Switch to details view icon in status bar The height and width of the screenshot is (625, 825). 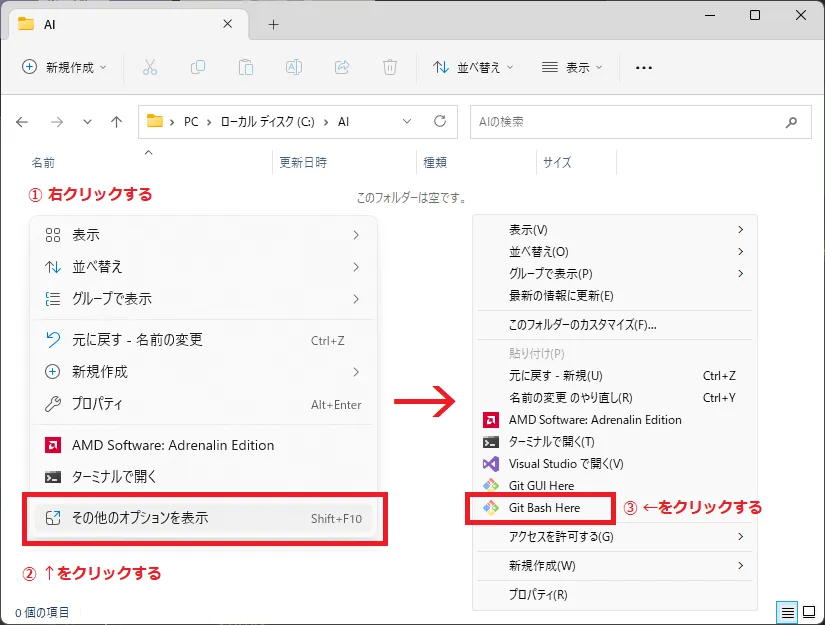click(x=788, y=612)
